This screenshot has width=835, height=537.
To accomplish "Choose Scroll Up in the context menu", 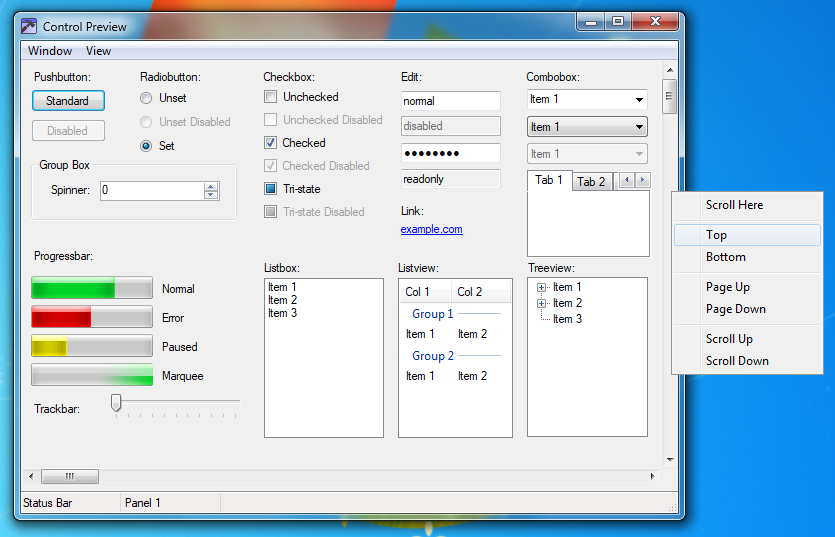I will click(x=747, y=339).
